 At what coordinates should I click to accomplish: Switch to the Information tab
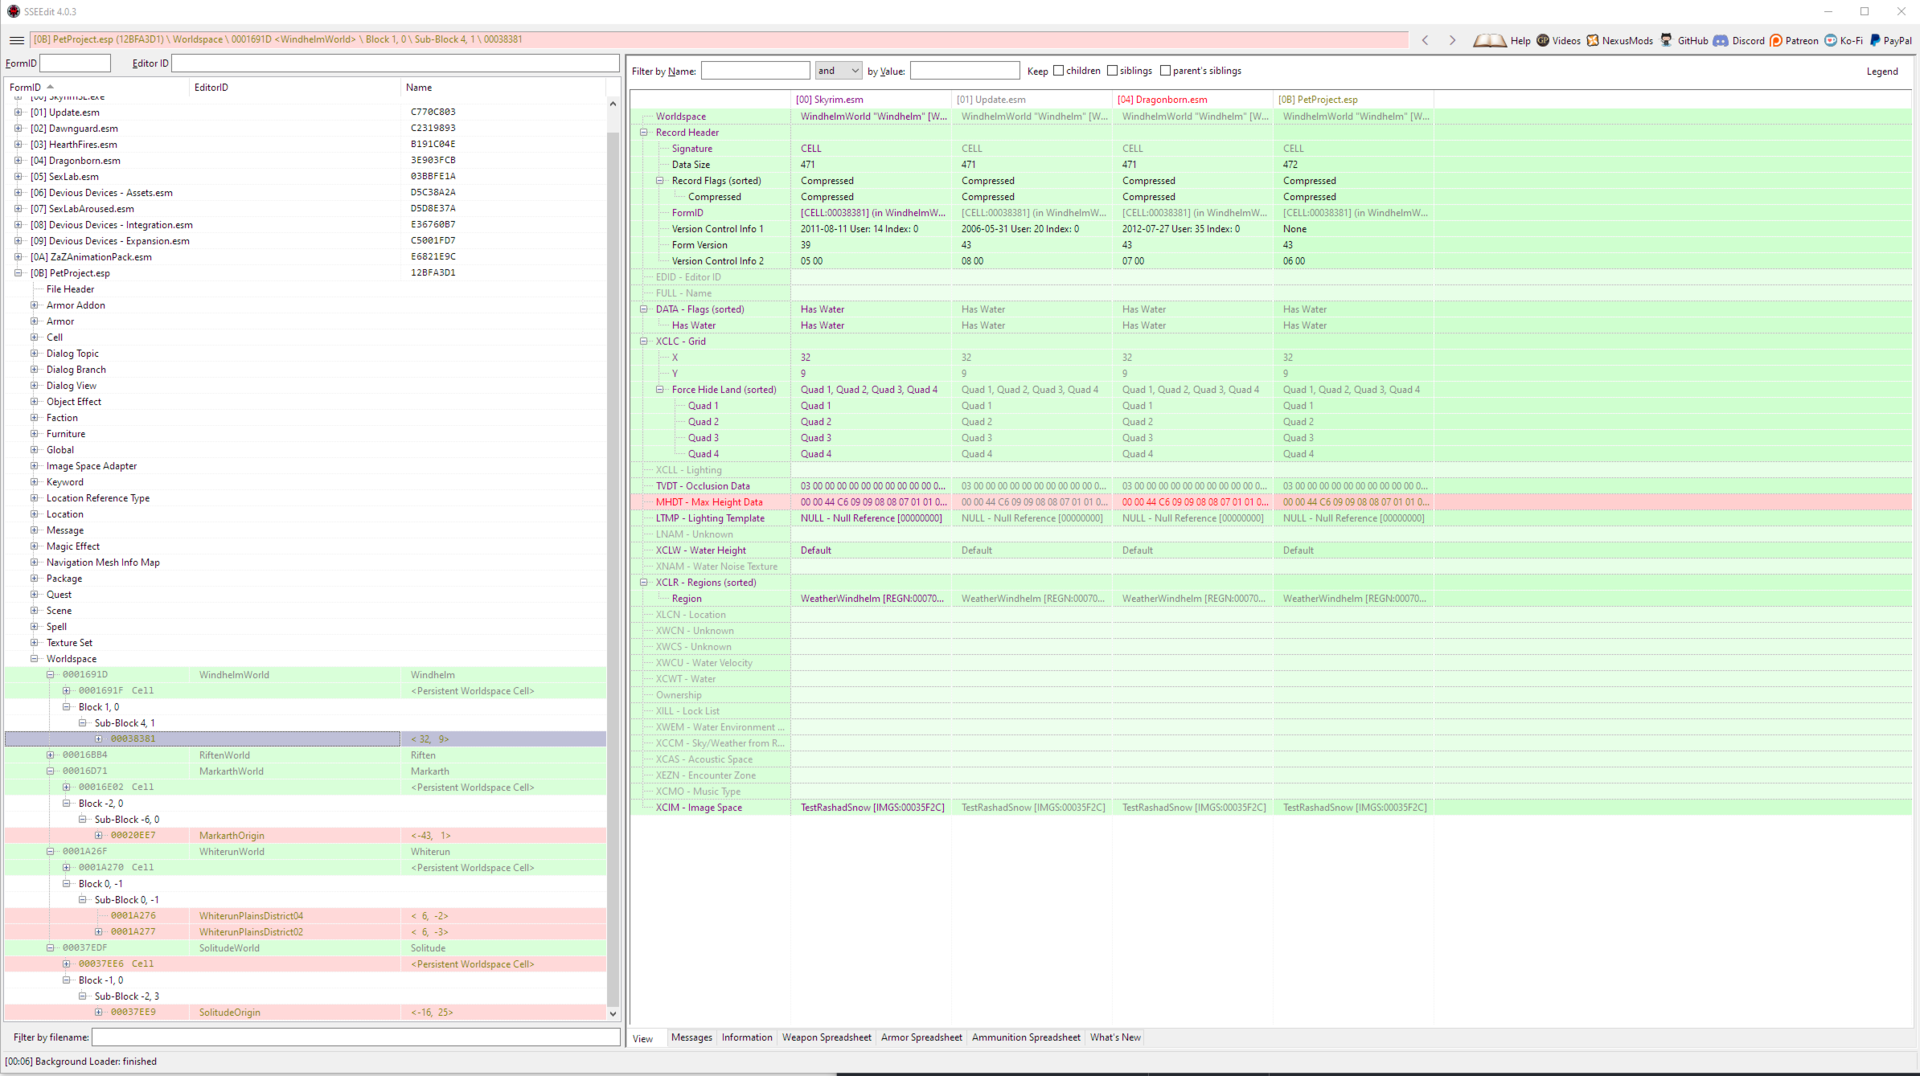pos(747,1038)
